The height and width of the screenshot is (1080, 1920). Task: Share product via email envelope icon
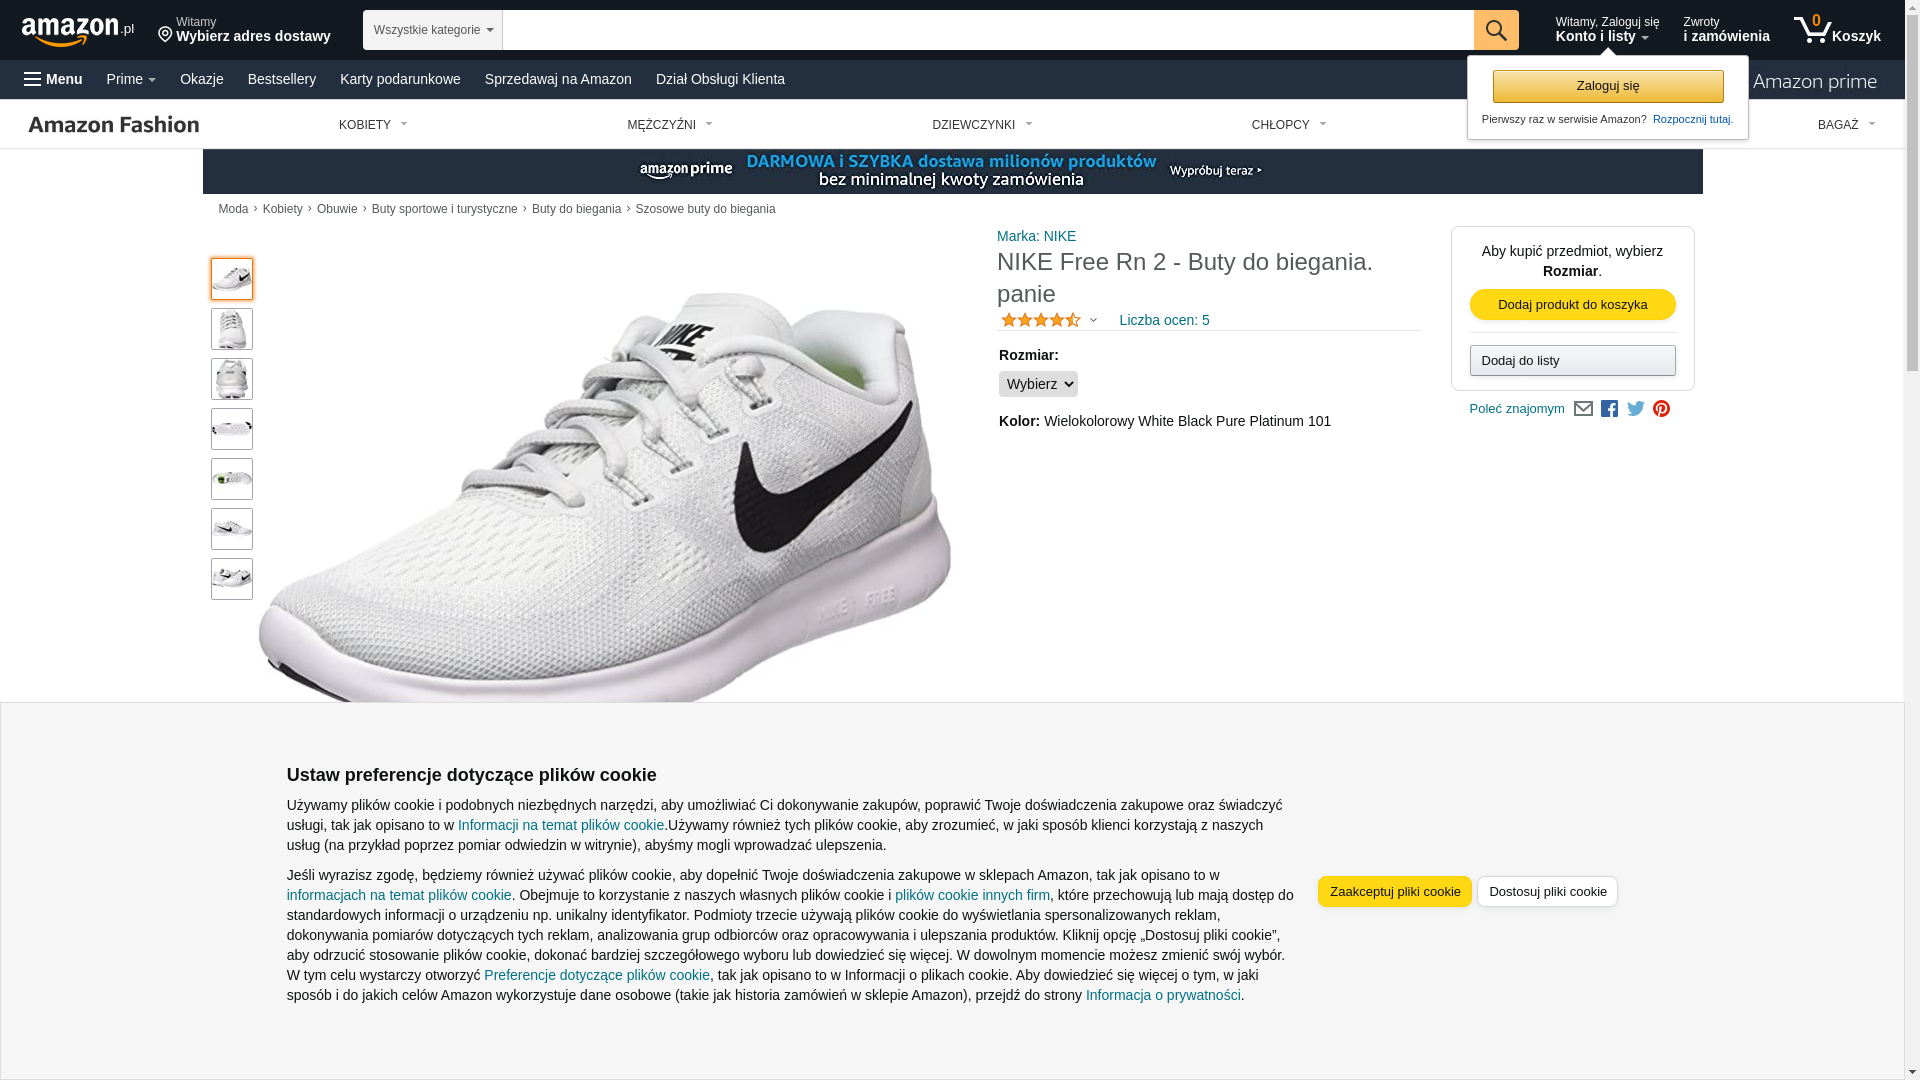[1583, 409]
